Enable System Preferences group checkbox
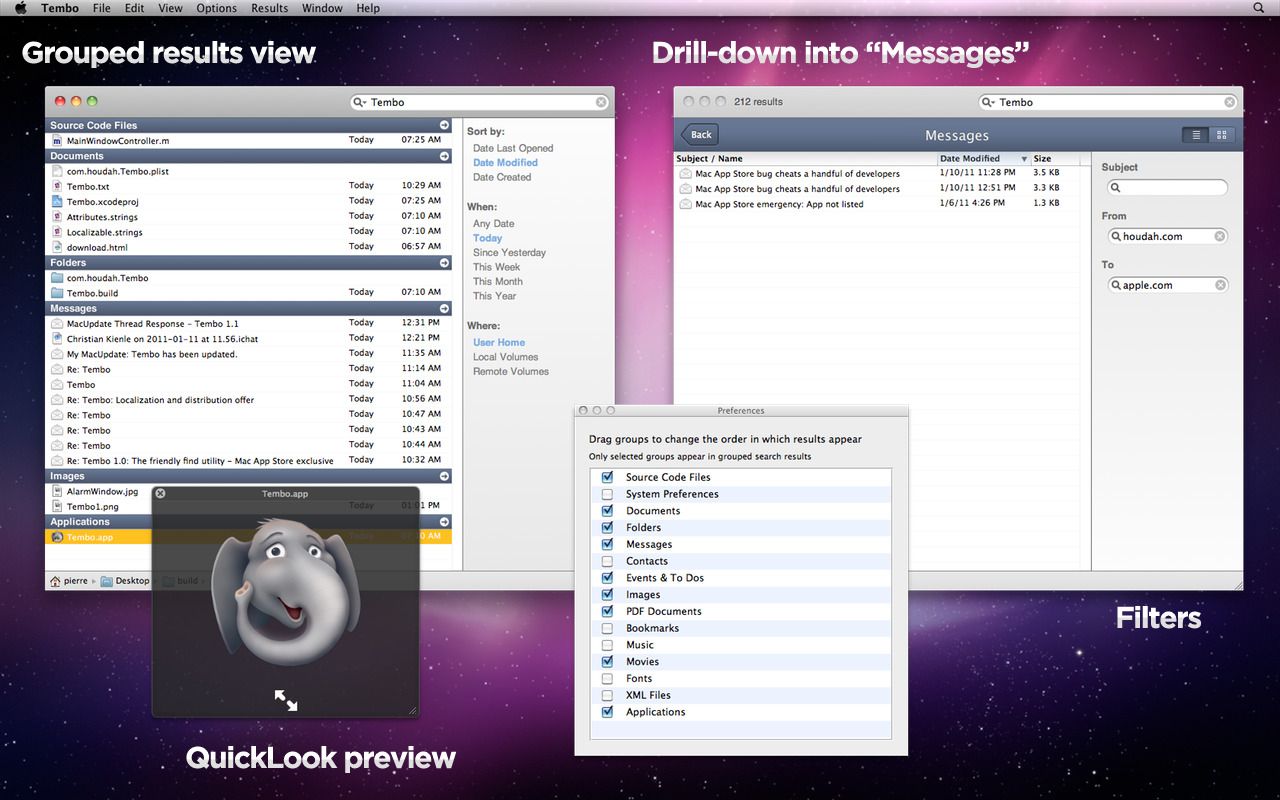 pyautogui.click(x=607, y=494)
